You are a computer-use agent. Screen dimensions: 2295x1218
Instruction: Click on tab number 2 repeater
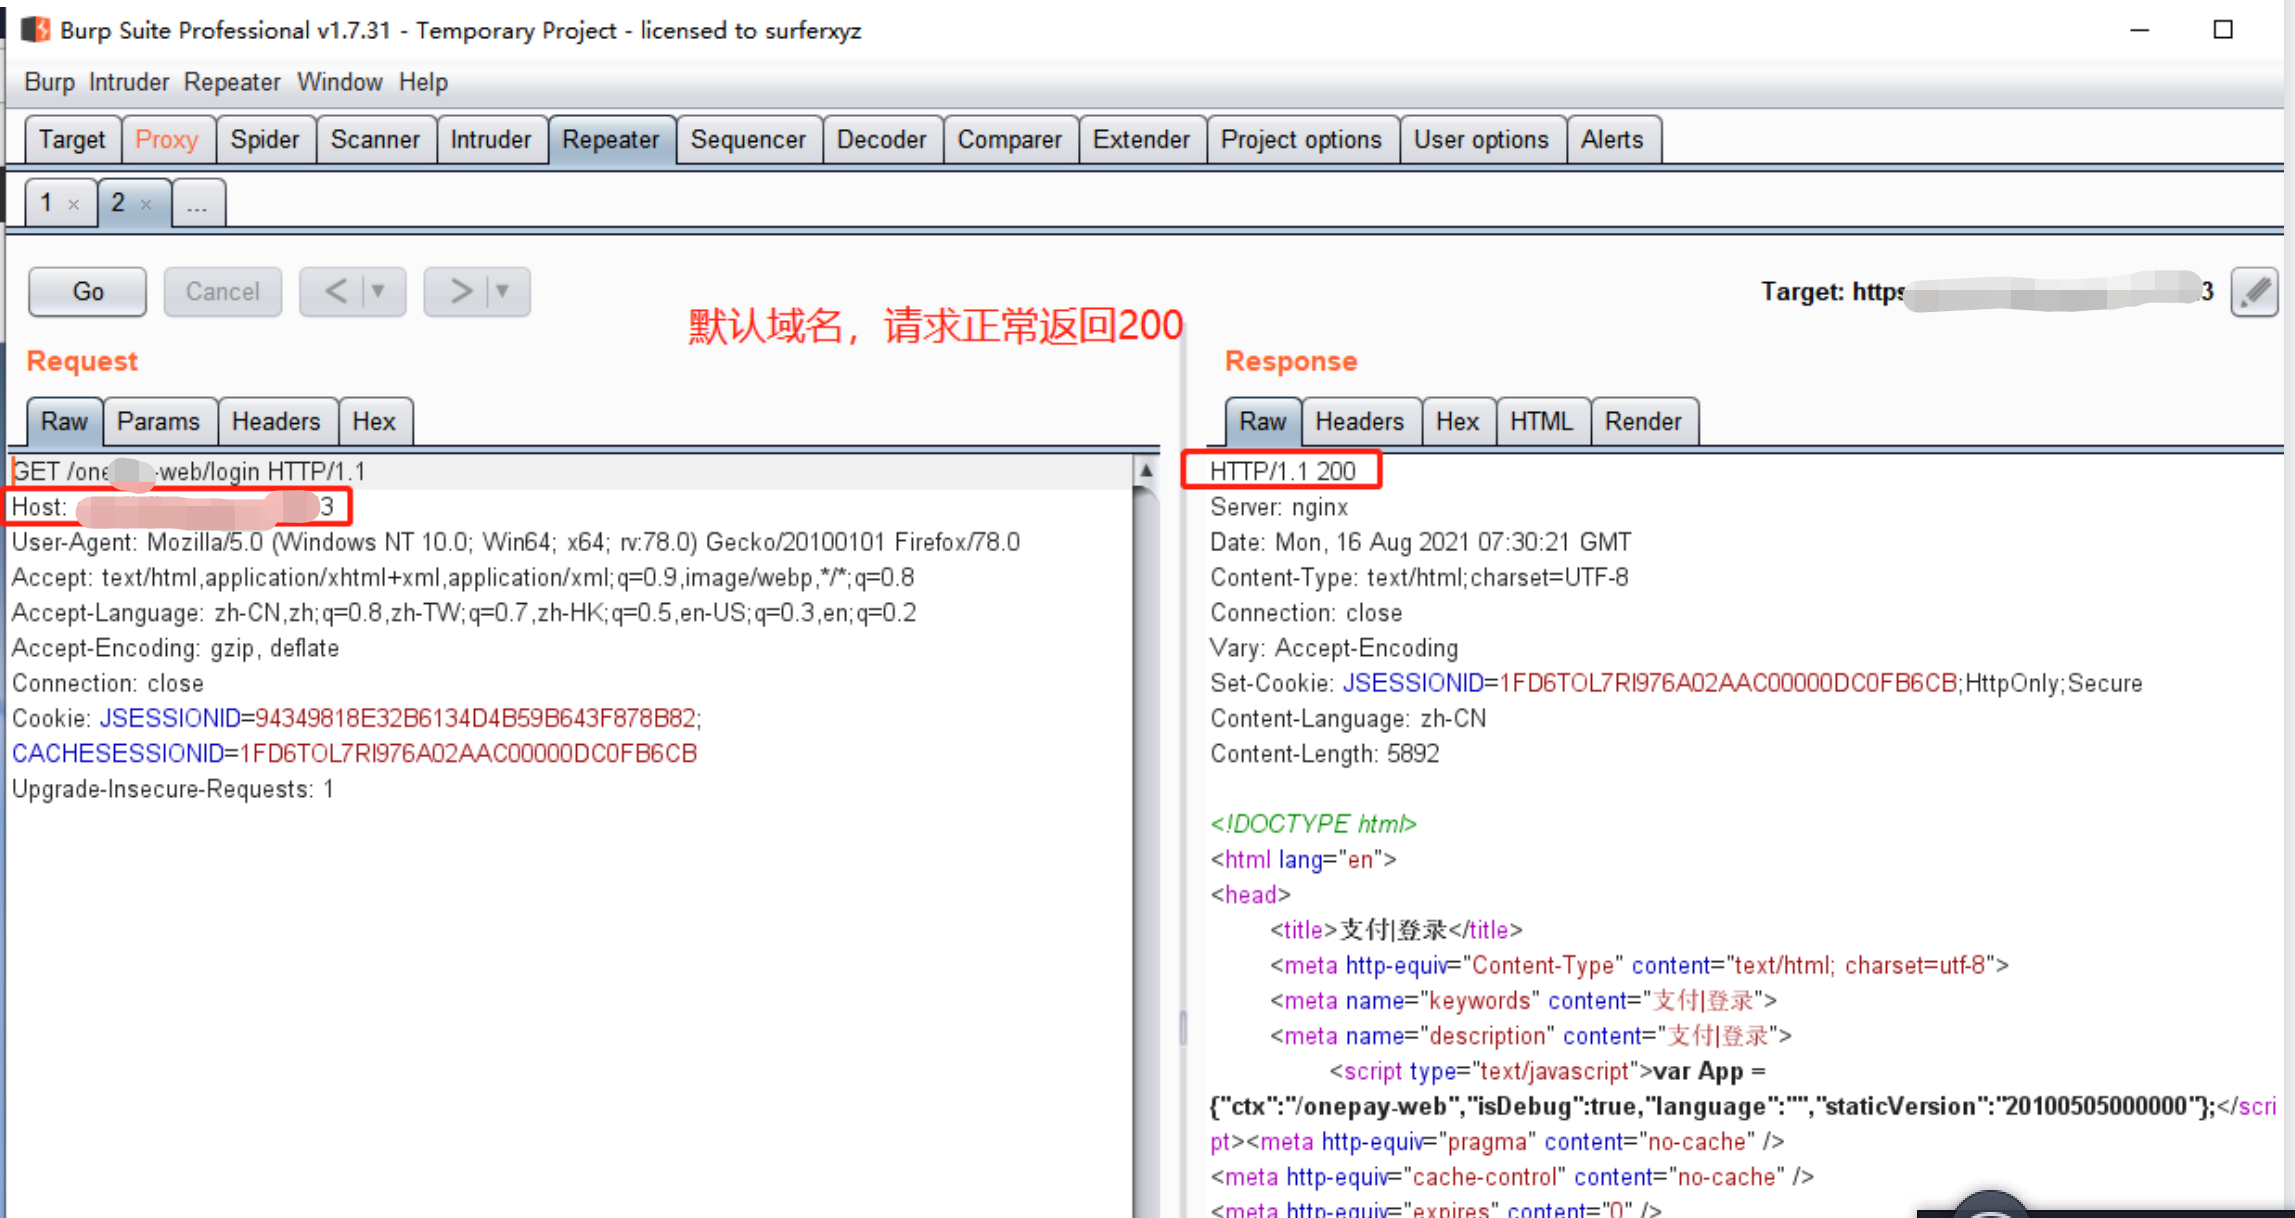point(118,202)
